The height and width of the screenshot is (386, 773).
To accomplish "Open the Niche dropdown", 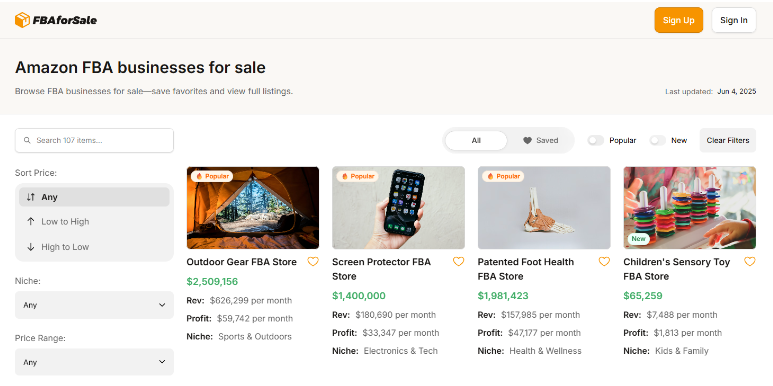I will (94, 305).
